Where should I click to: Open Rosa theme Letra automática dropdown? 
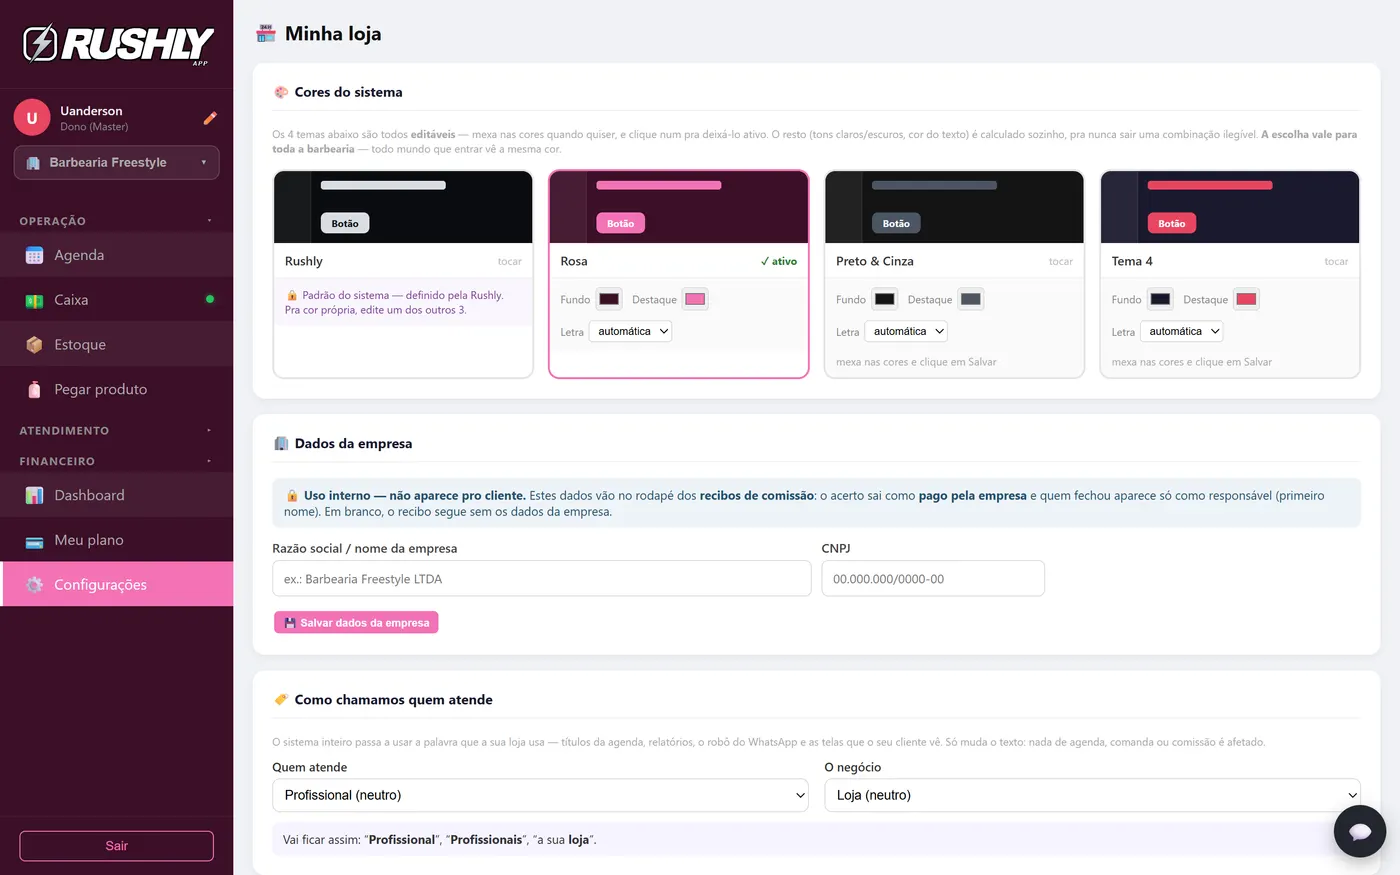630,331
